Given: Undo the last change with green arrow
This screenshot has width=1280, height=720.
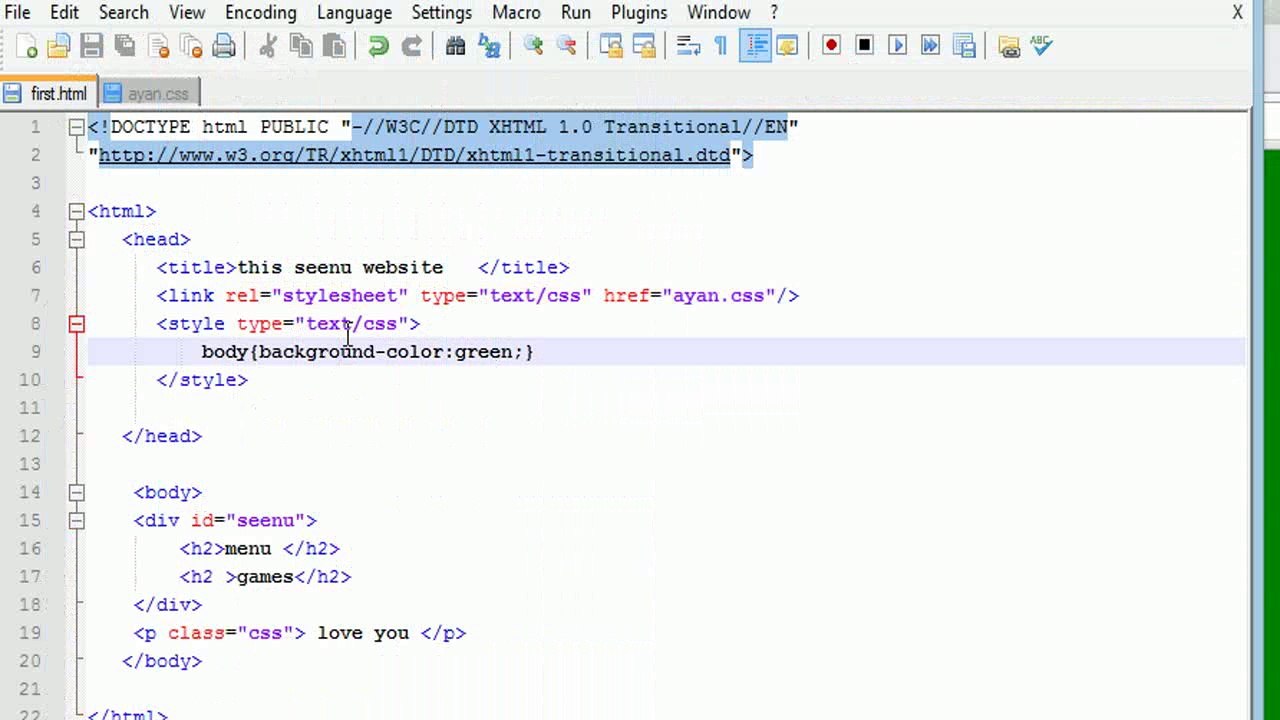Looking at the screenshot, I should pyautogui.click(x=378, y=46).
